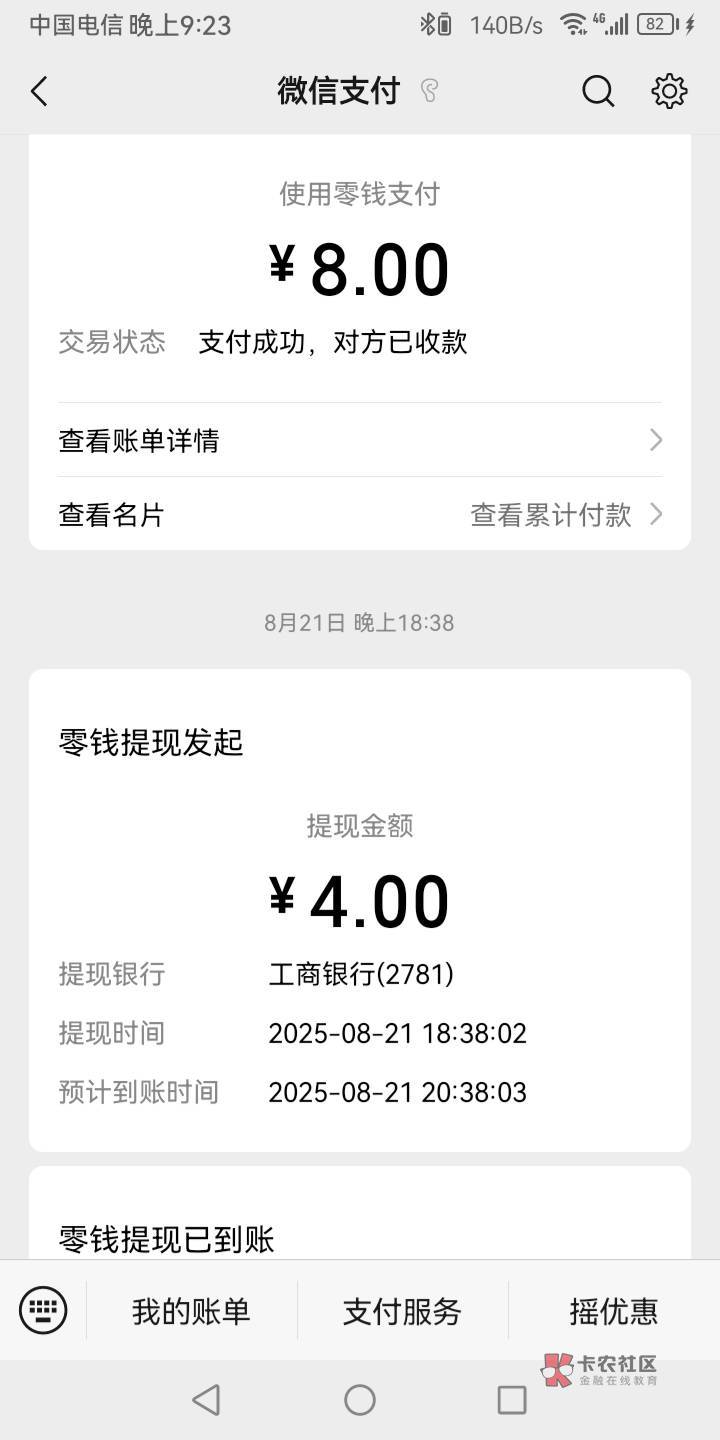Tap the back arrow icon
The height and width of the screenshot is (1440, 720).
pos(40,92)
